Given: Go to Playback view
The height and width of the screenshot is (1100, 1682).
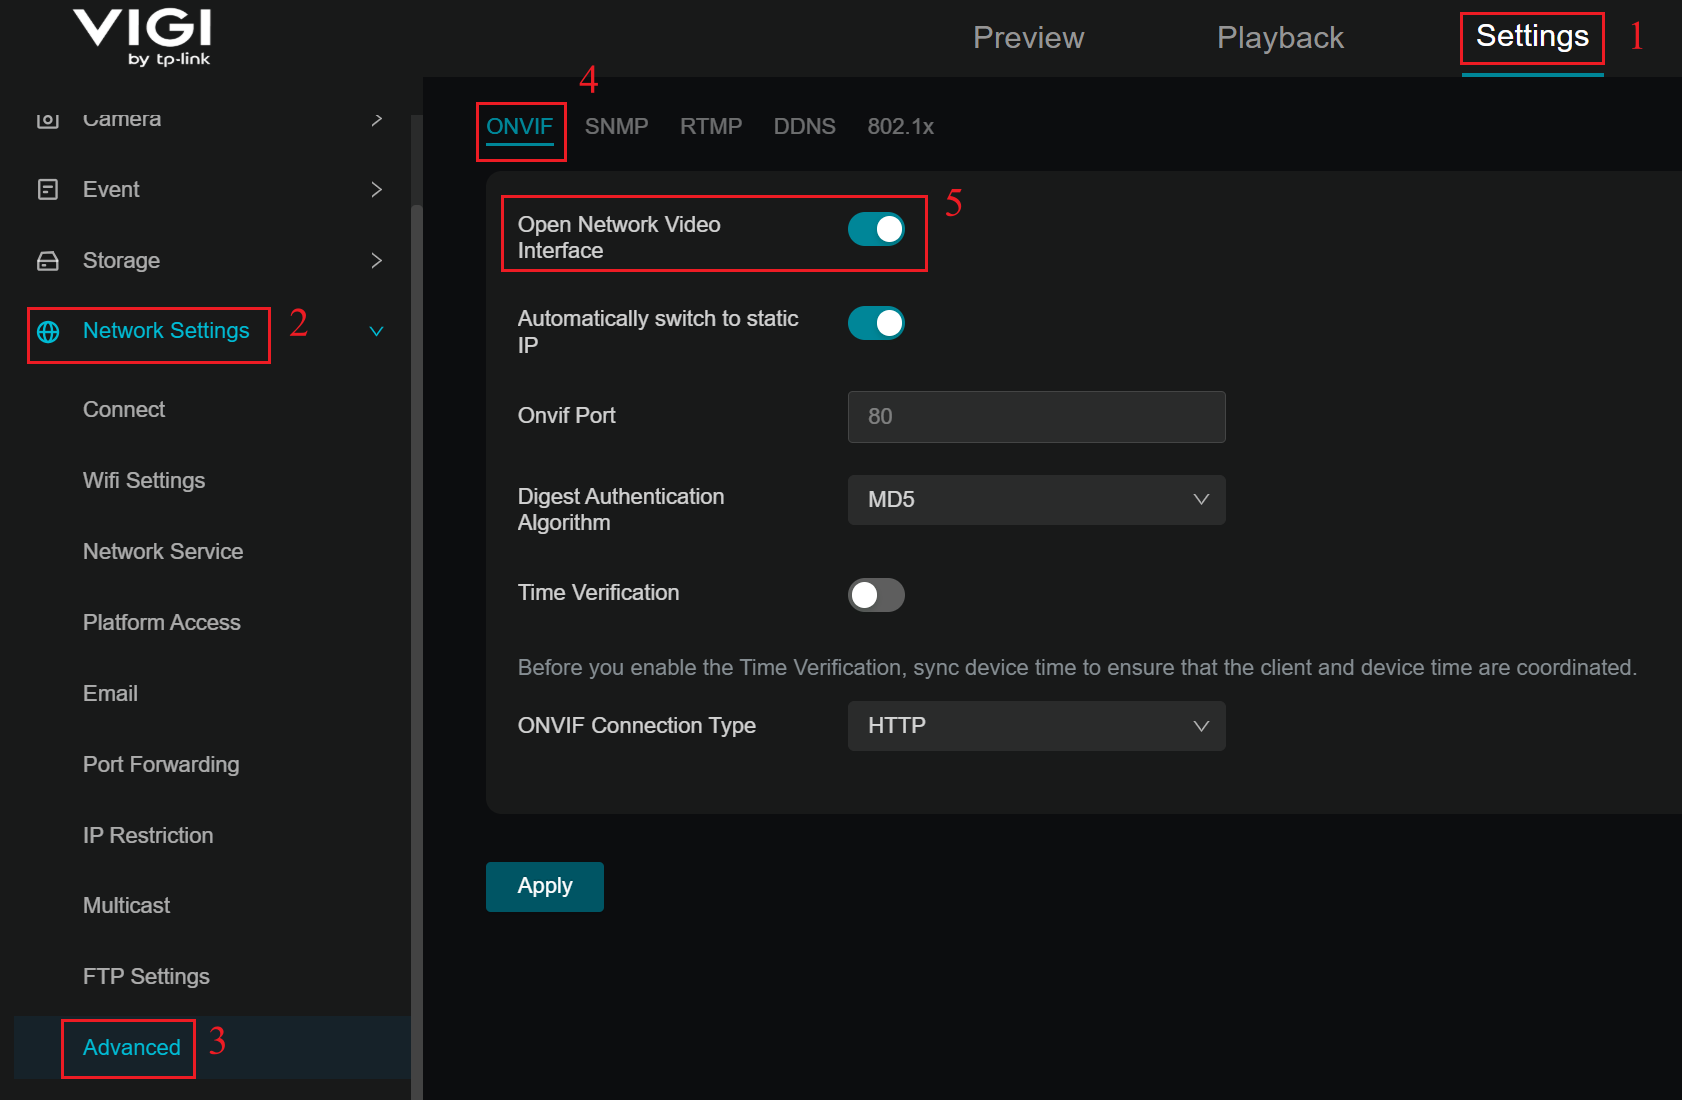Looking at the screenshot, I should click(1279, 37).
